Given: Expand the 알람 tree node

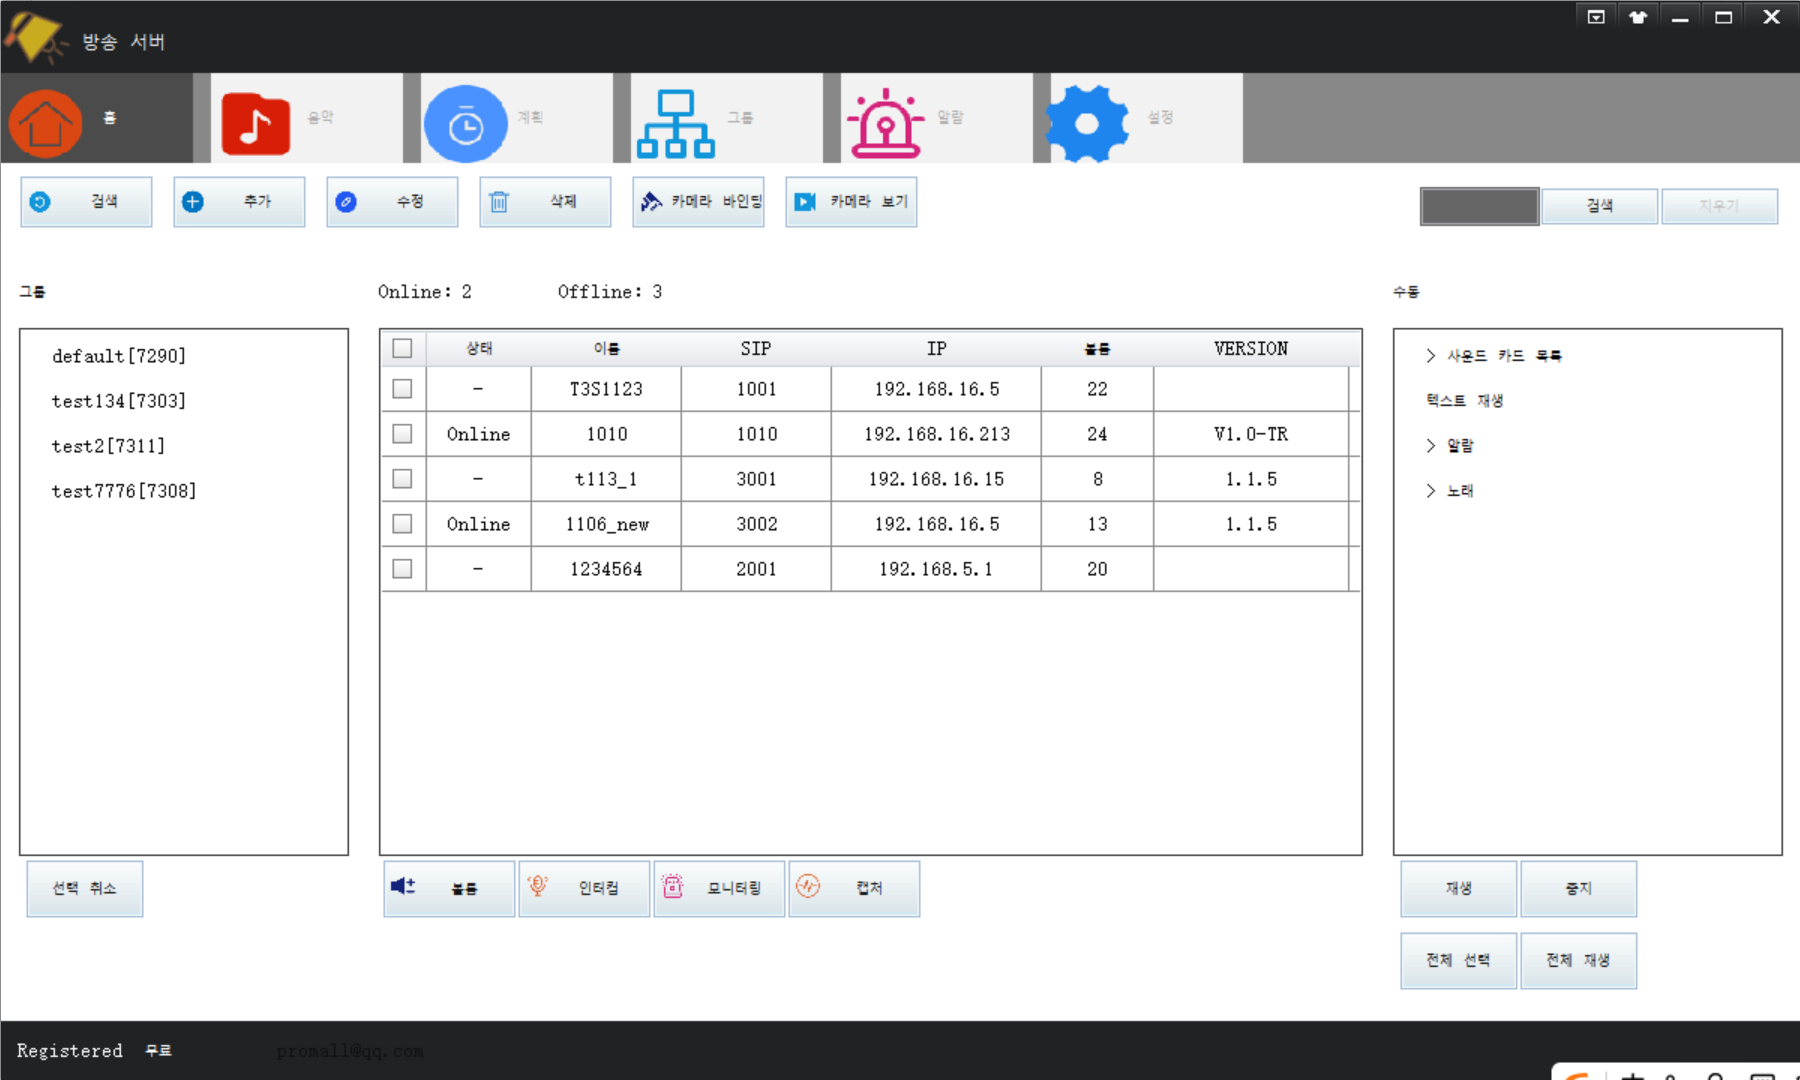Looking at the screenshot, I should click(x=1431, y=446).
